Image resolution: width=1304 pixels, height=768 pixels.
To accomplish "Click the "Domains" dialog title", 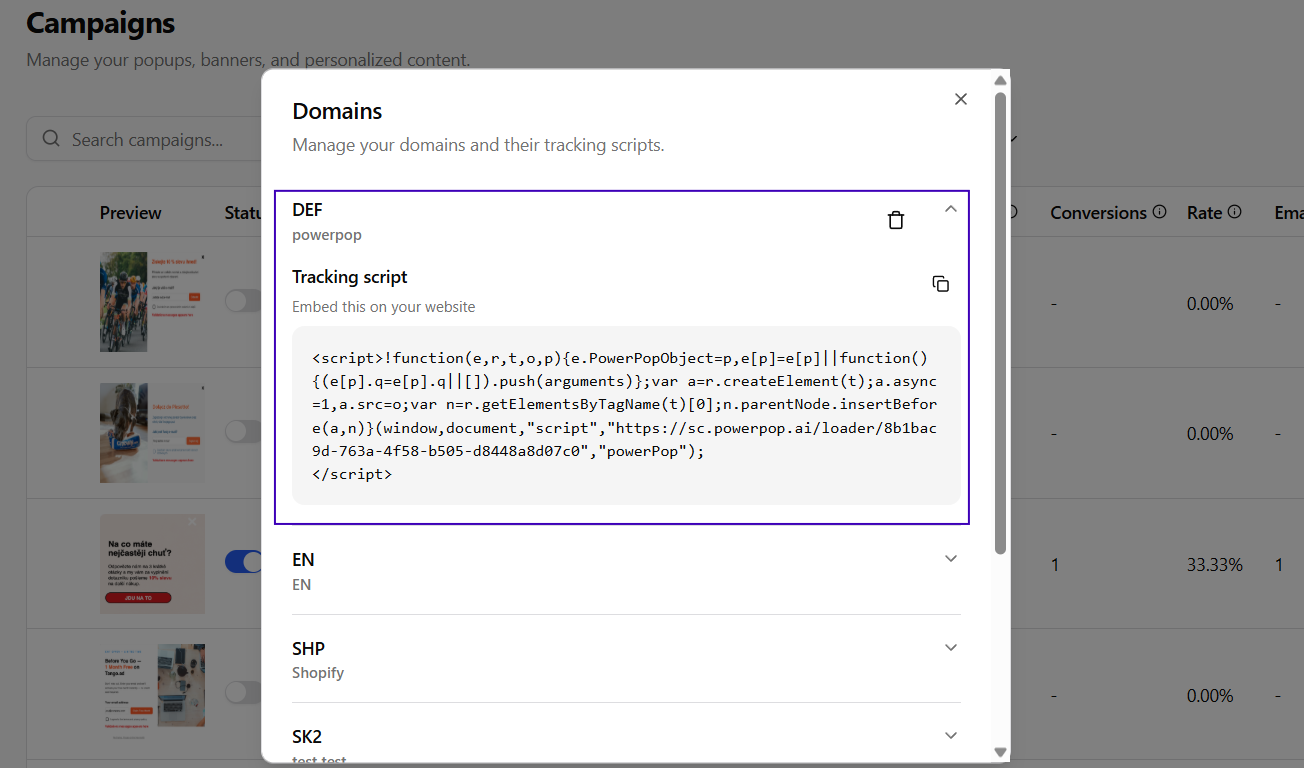I will 337,111.
